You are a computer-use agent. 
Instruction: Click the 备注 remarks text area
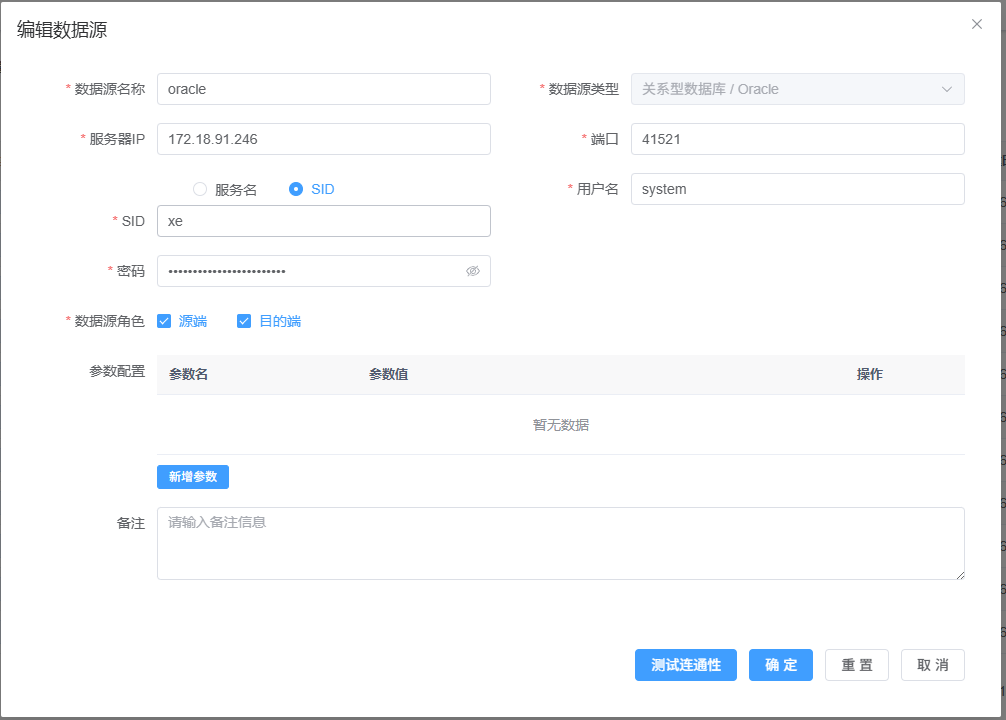coord(561,544)
